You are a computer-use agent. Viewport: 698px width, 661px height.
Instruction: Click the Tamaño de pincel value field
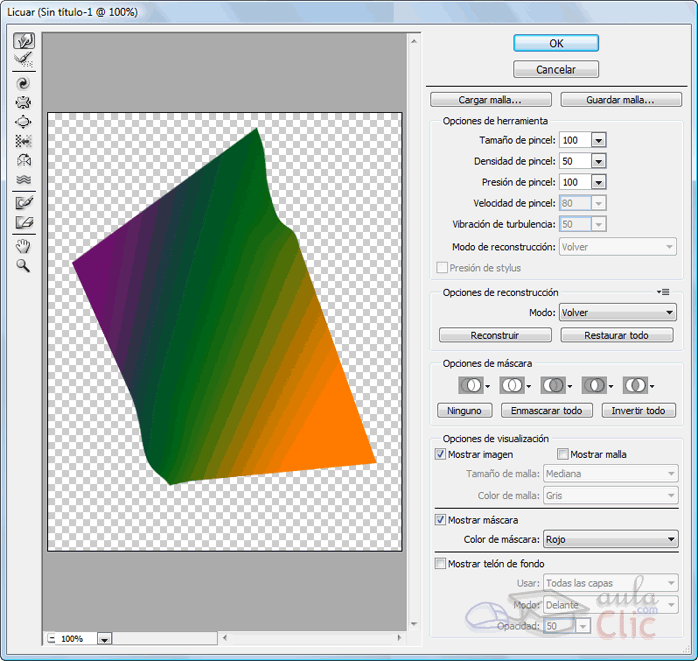[576, 140]
